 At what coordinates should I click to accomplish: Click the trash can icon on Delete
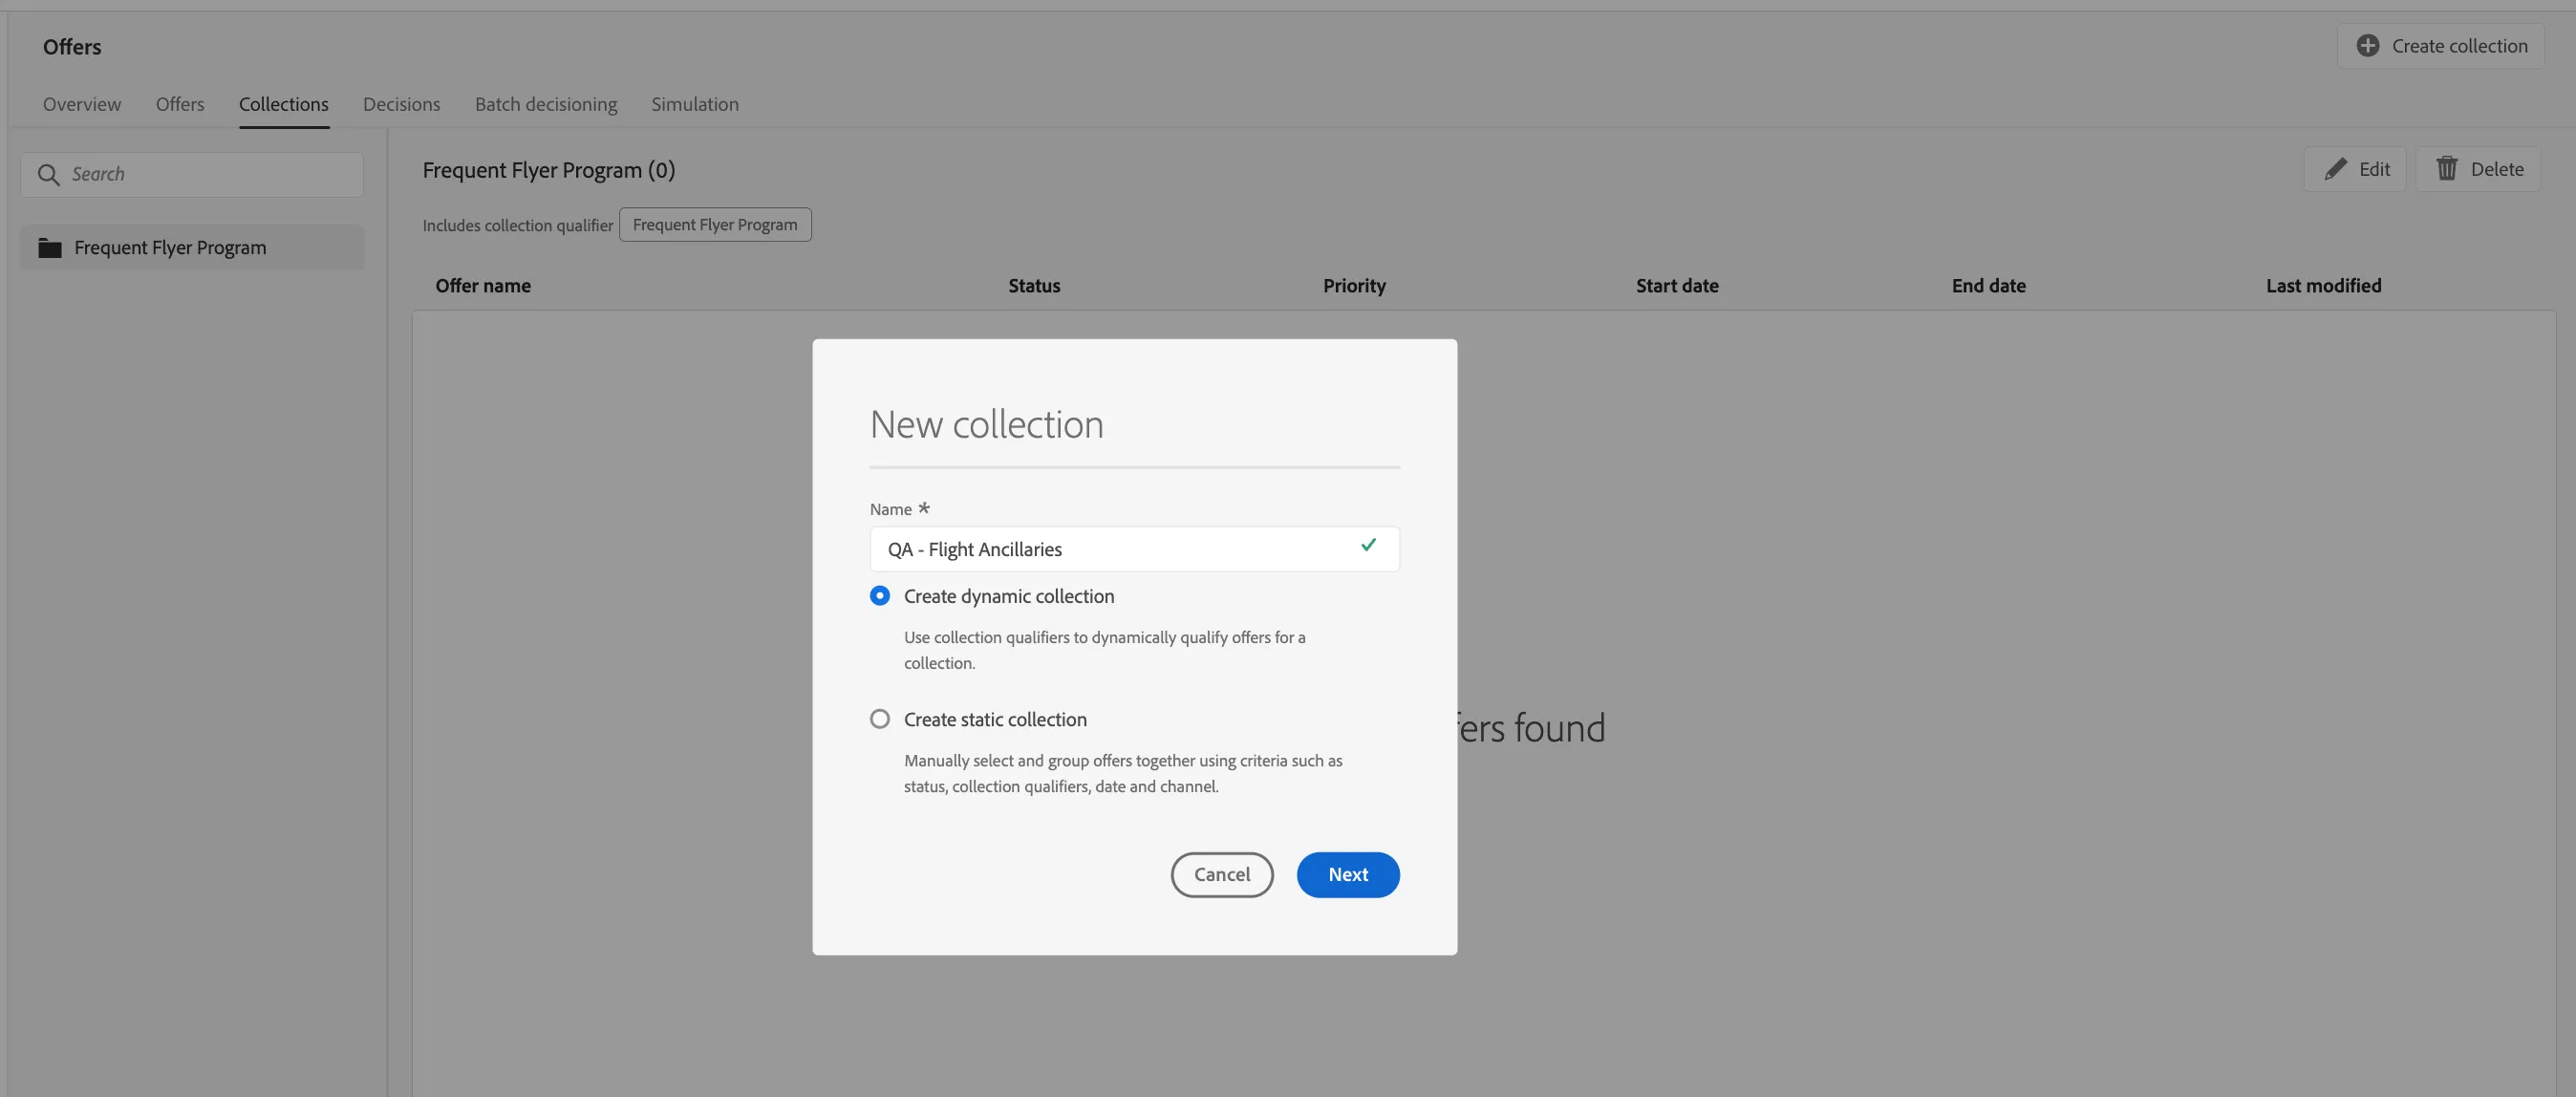coord(2446,169)
